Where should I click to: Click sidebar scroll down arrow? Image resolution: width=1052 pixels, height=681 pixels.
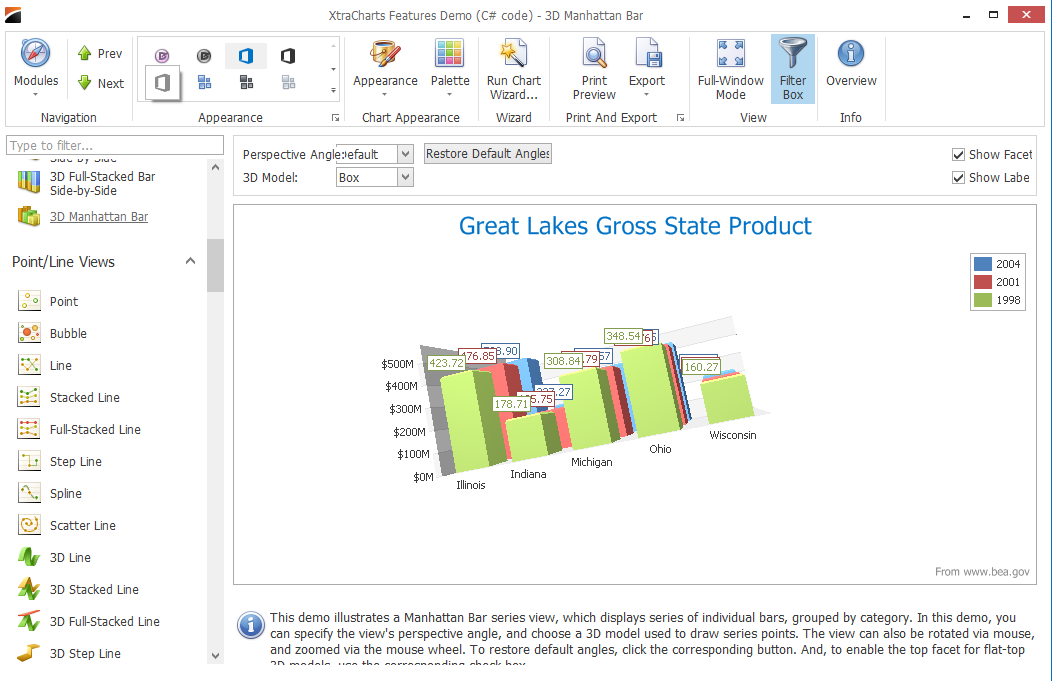click(215, 656)
